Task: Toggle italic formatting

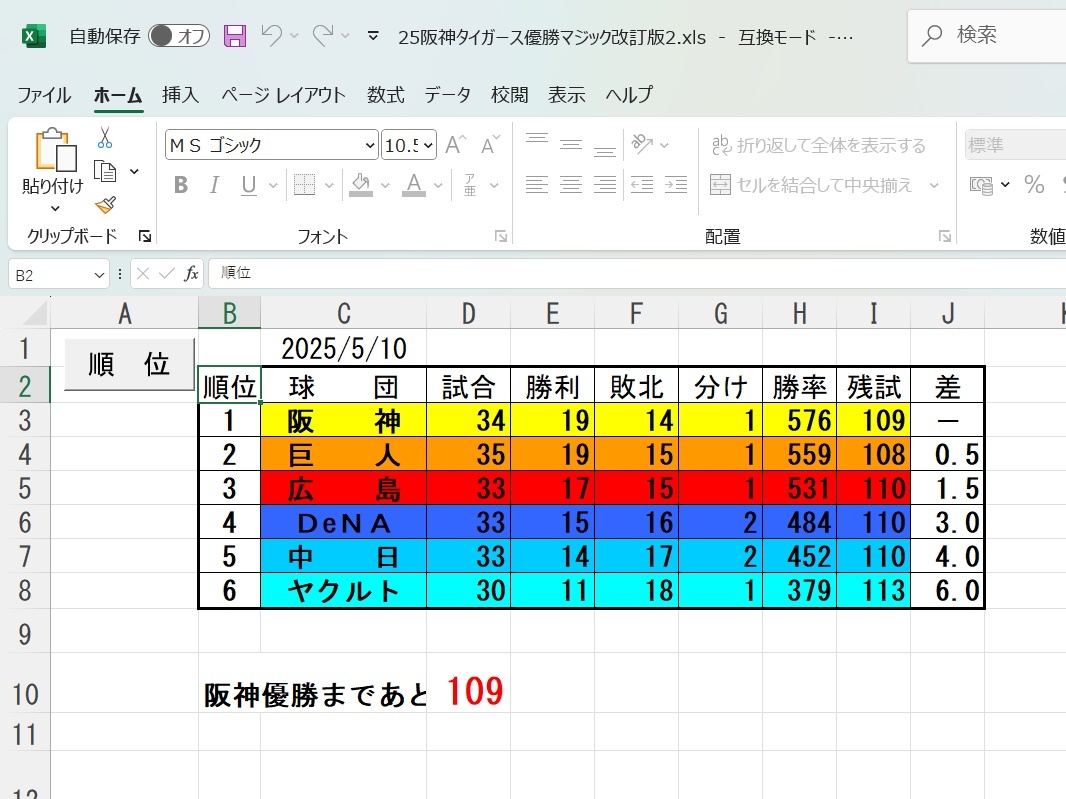Action: [214, 184]
